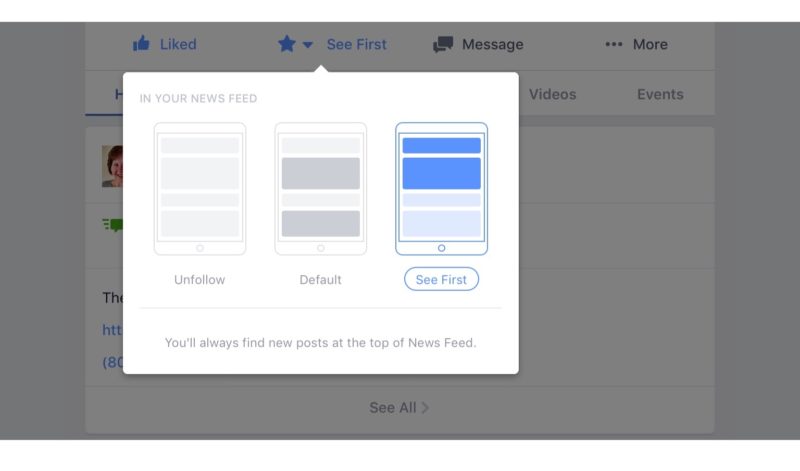Open Message
800x471 pixels.
click(x=493, y=44)
